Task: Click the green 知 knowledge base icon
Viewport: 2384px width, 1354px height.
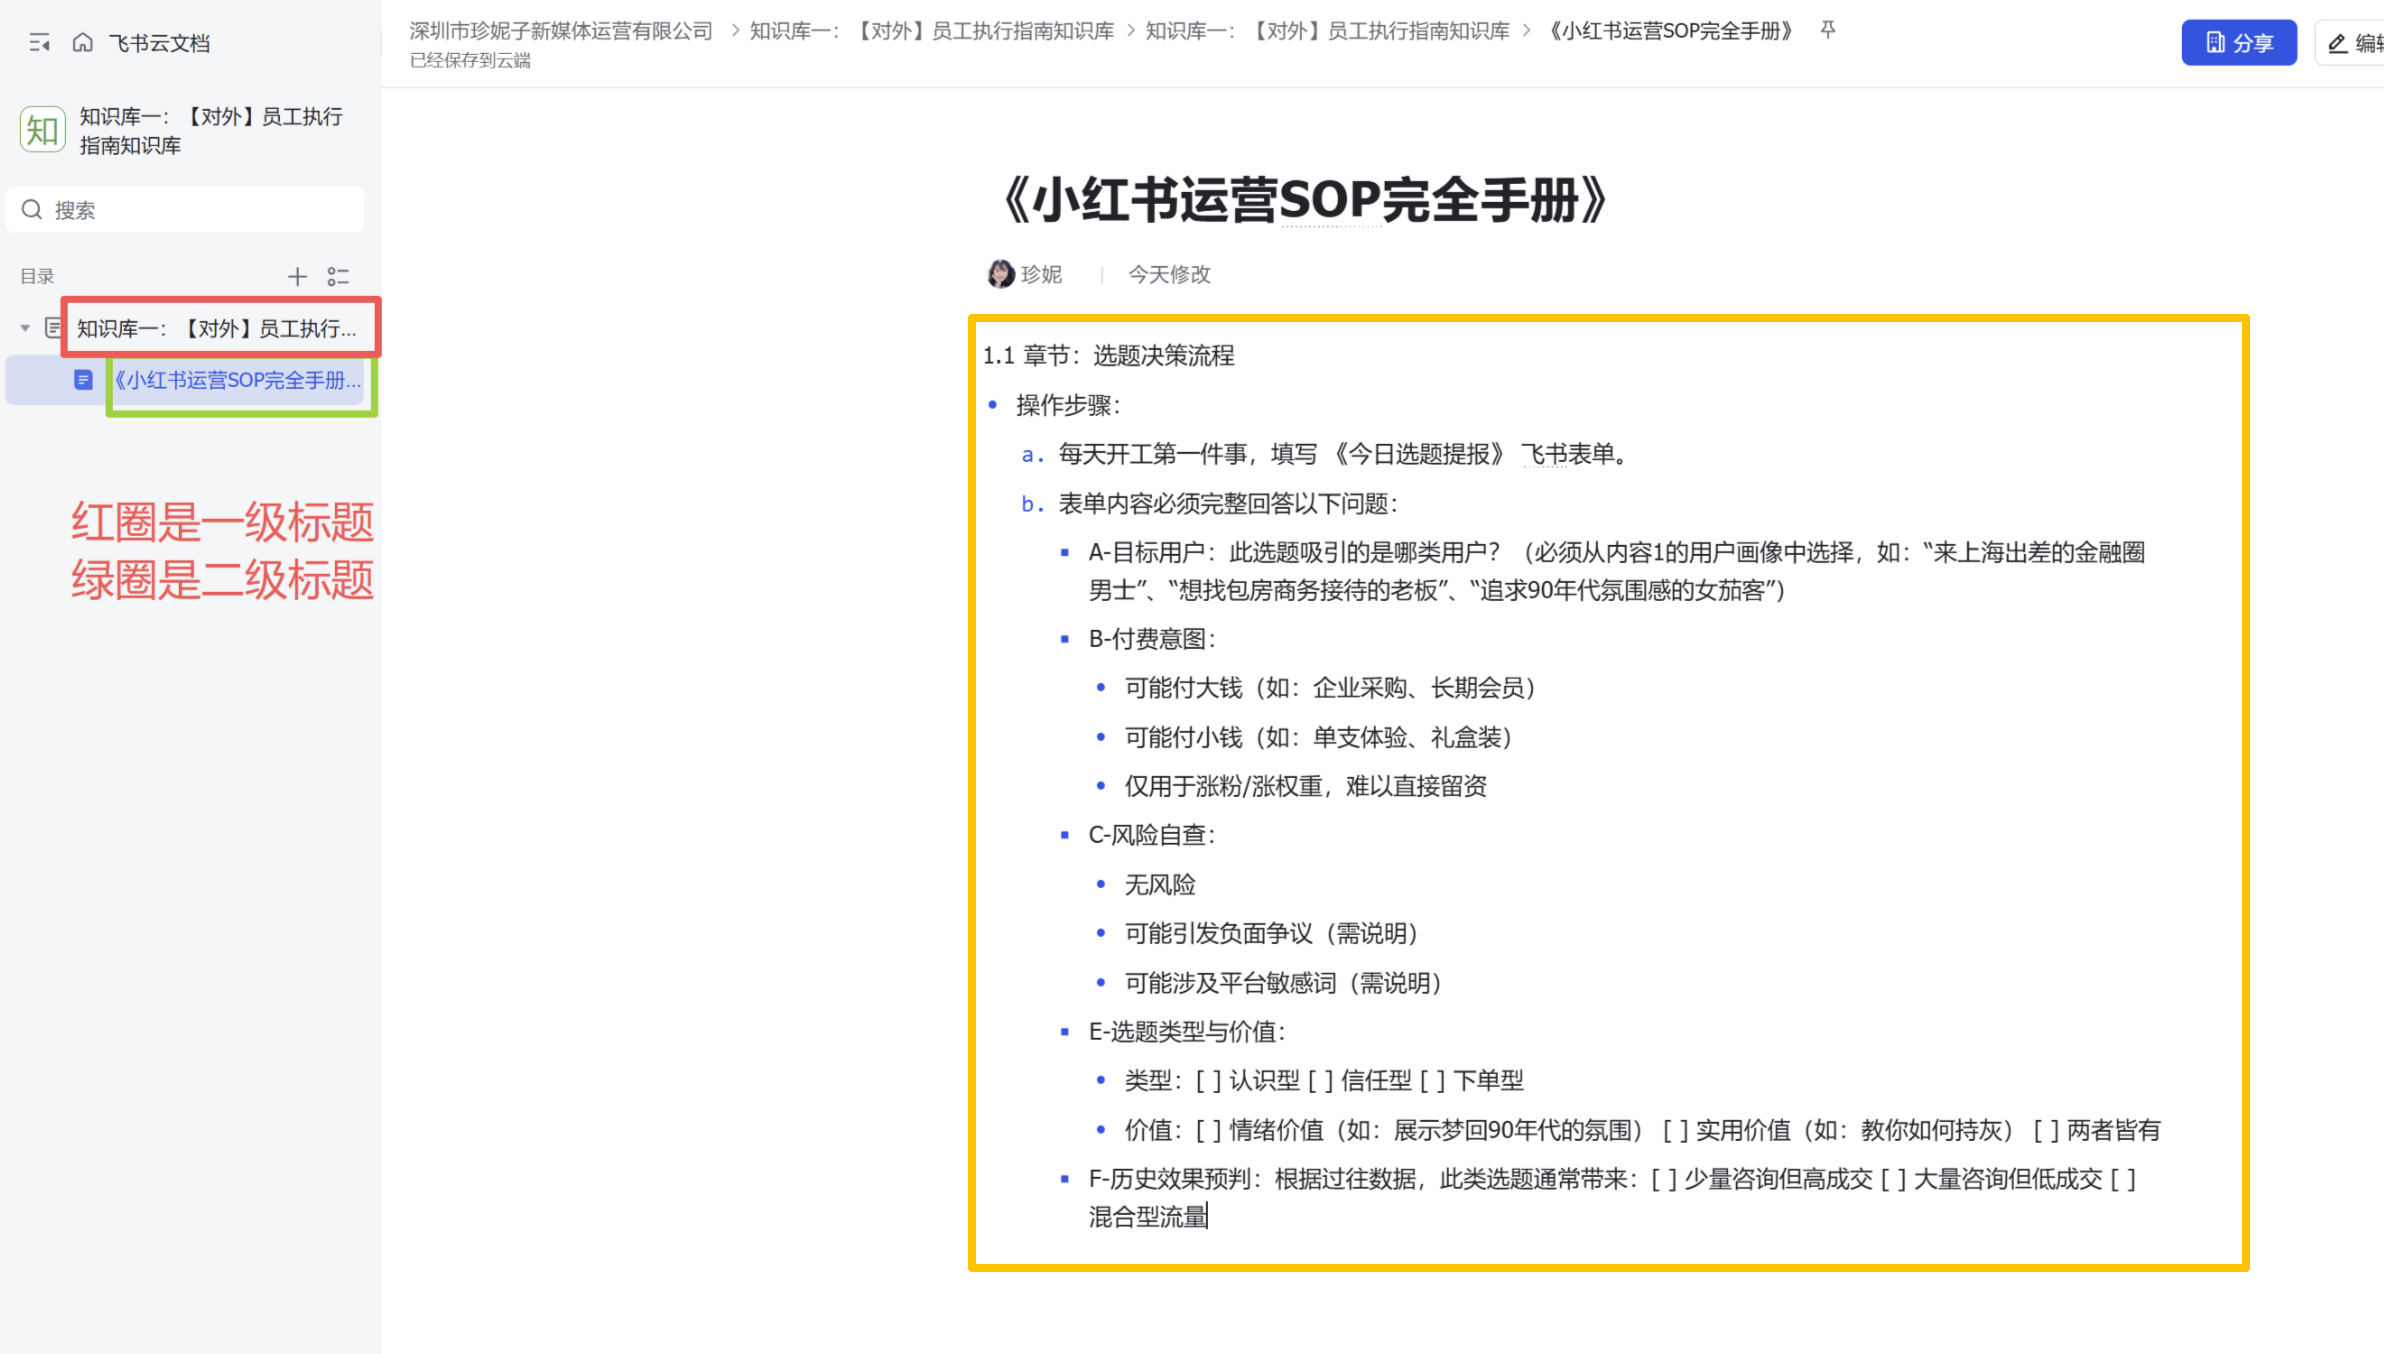Action: pyautogui.click(x=42, y=131)
